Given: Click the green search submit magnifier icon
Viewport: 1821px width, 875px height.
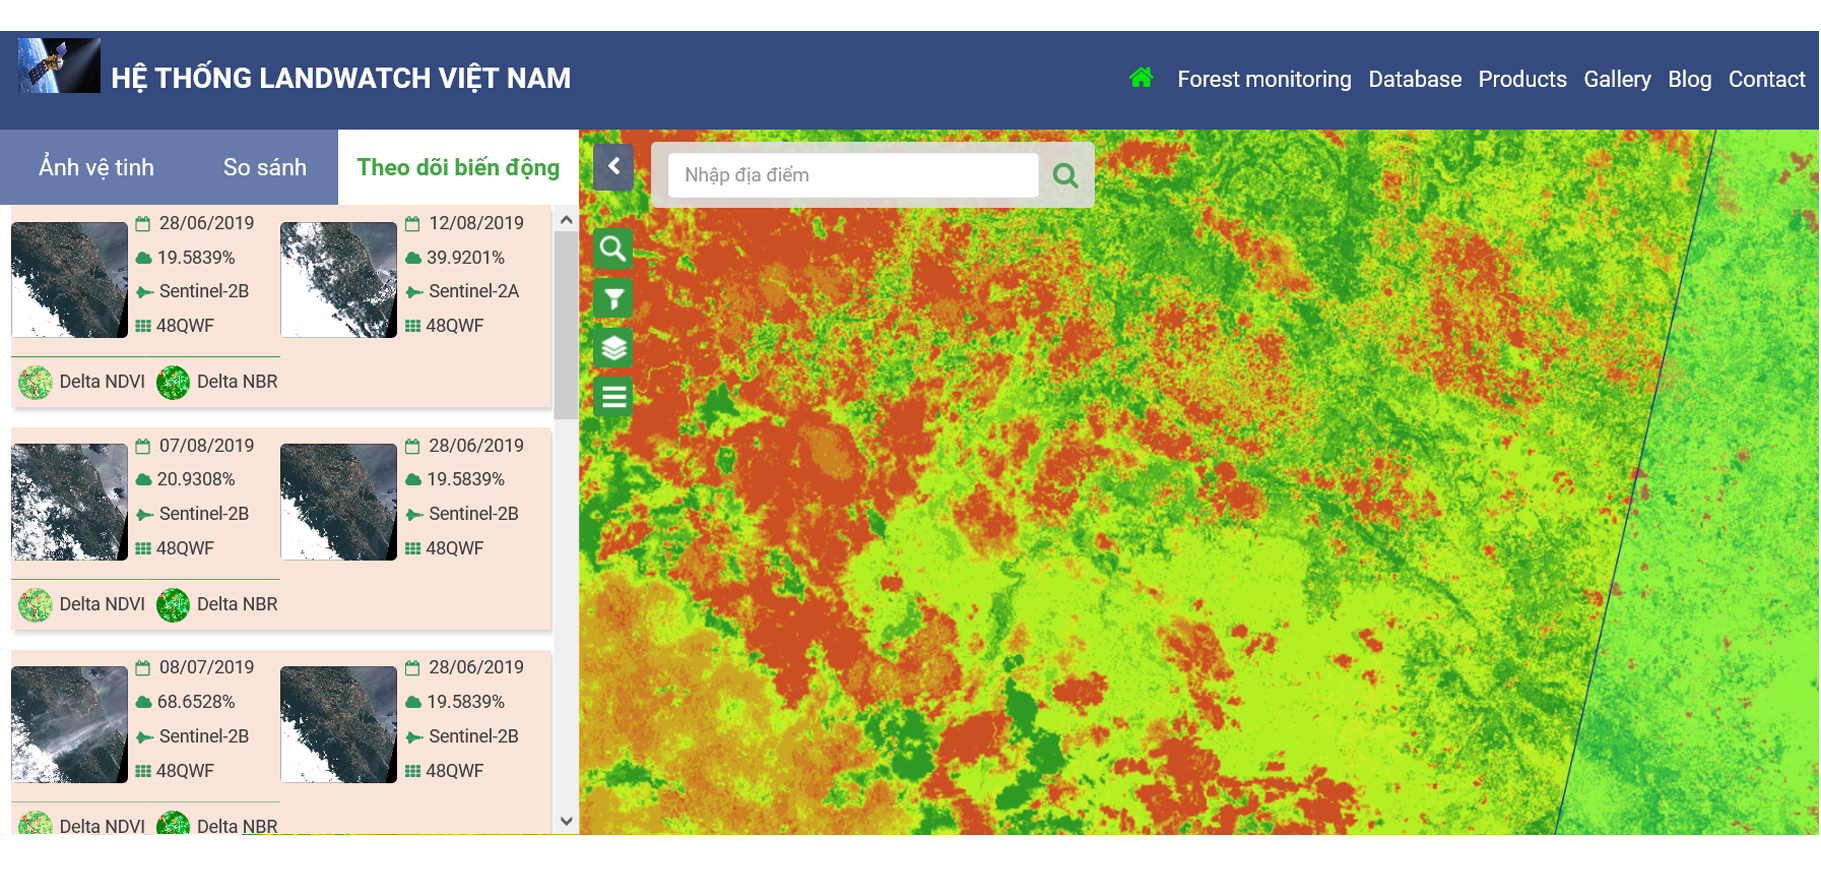Looking at the screenshot, I should 1065,176.
